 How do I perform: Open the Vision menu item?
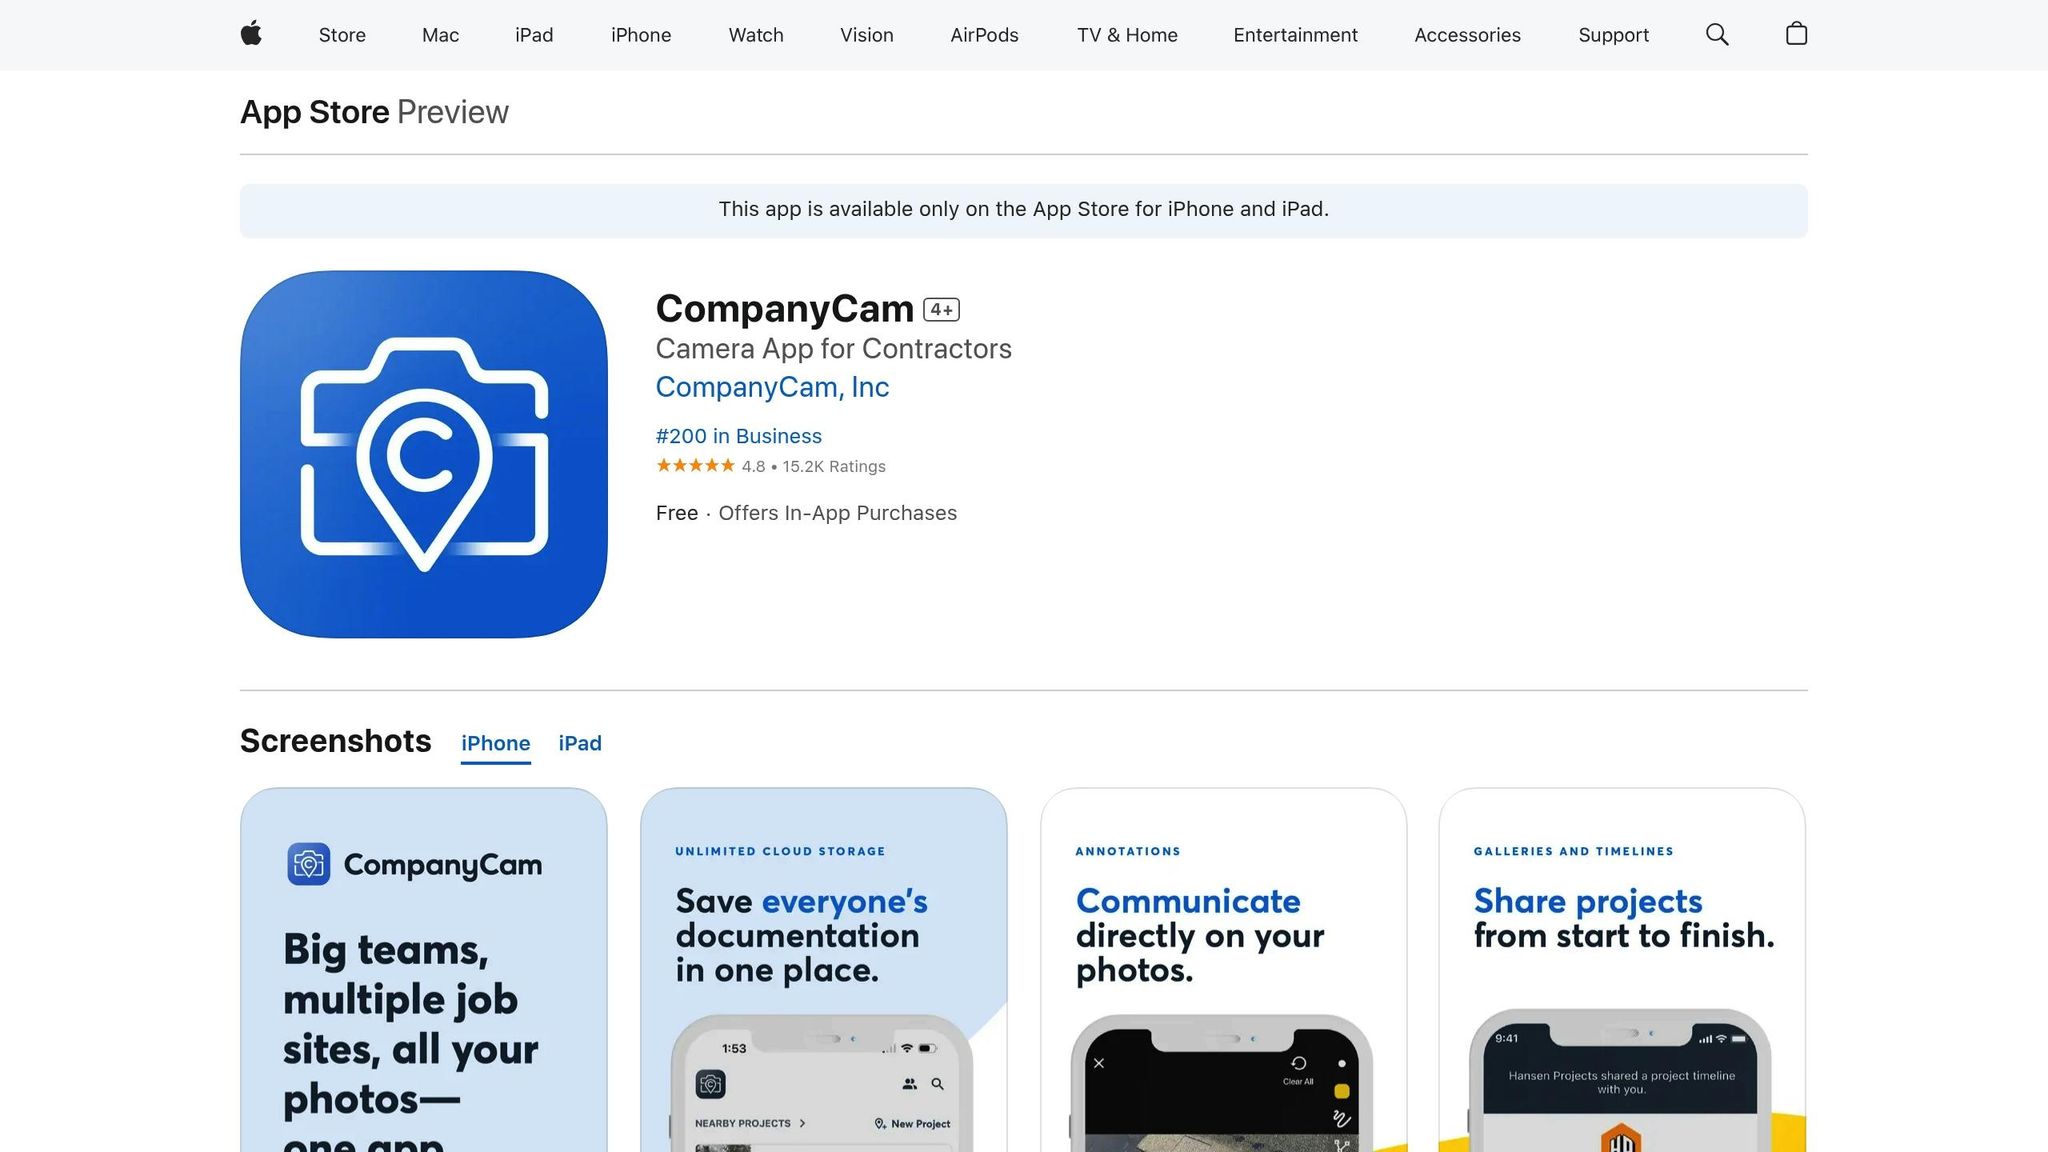(867, 35)
